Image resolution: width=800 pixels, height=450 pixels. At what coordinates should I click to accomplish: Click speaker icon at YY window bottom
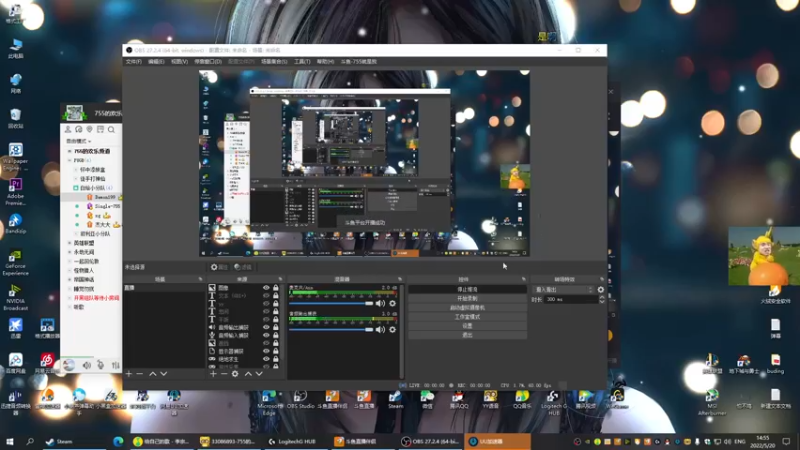click(x=87, y=365)
